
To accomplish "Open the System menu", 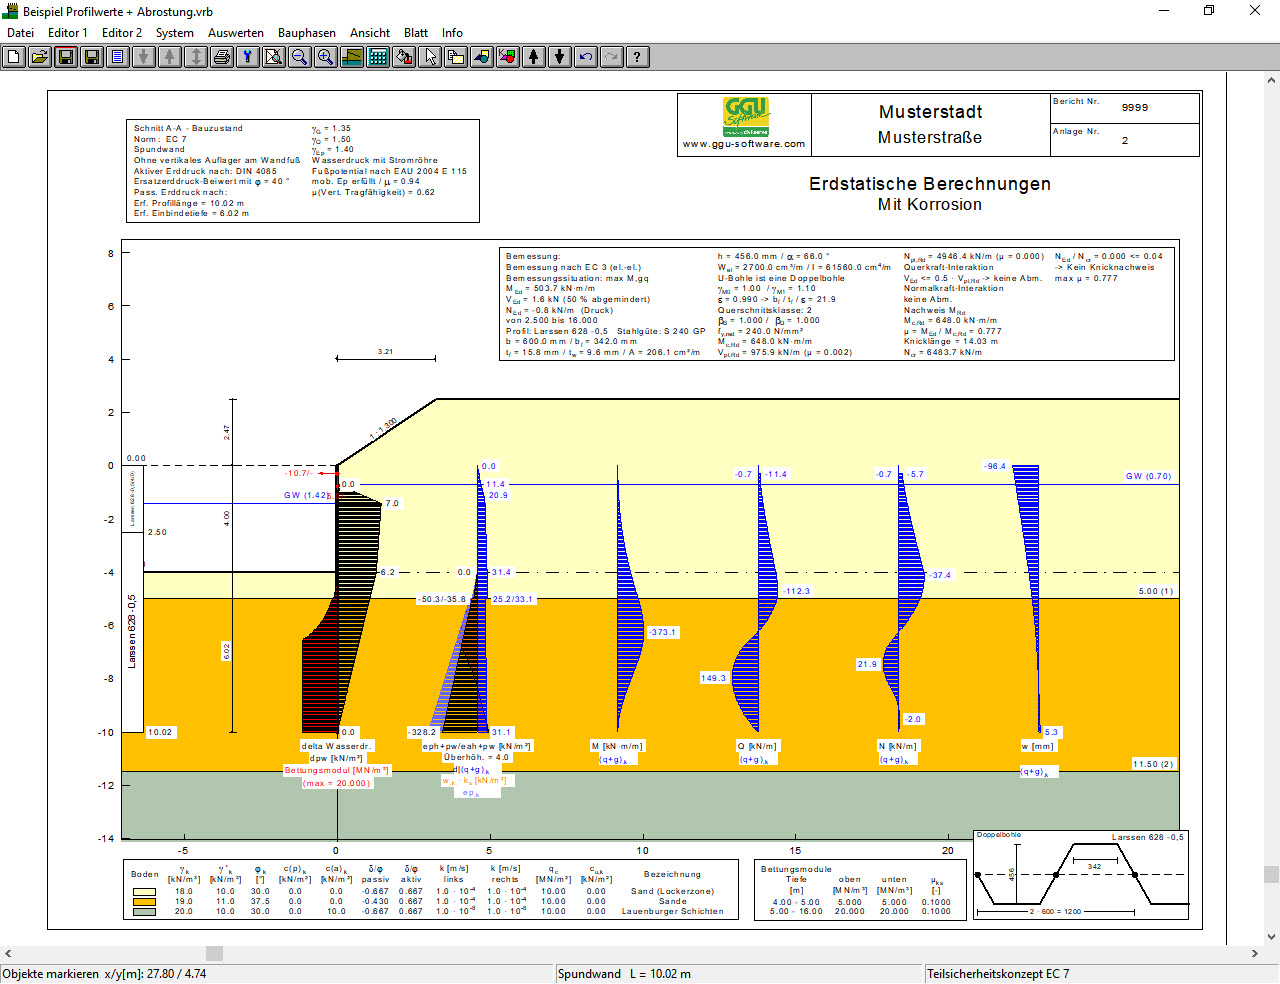I will tap(174, 33).
